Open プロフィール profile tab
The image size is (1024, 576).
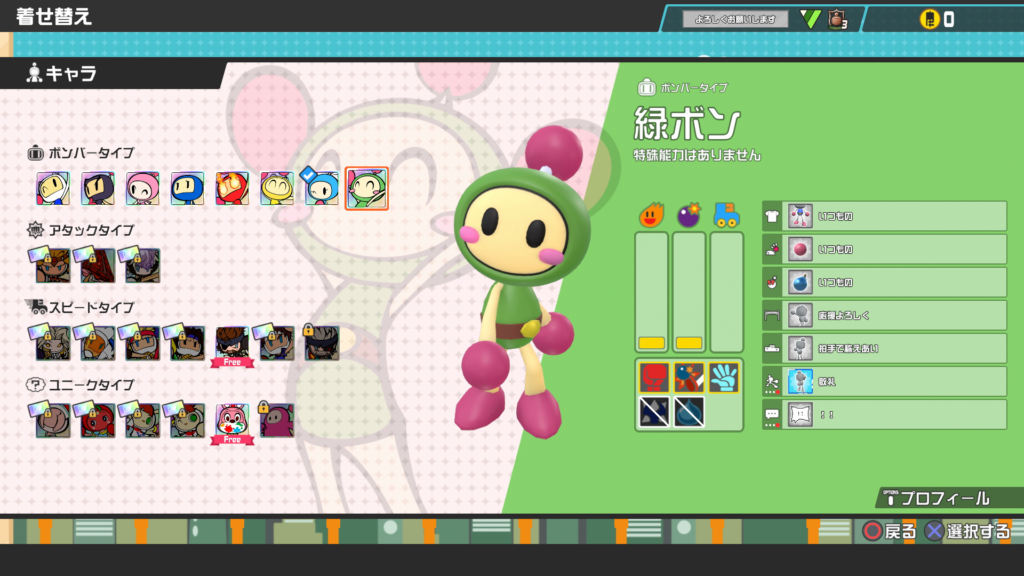click(x=942, y=498)
